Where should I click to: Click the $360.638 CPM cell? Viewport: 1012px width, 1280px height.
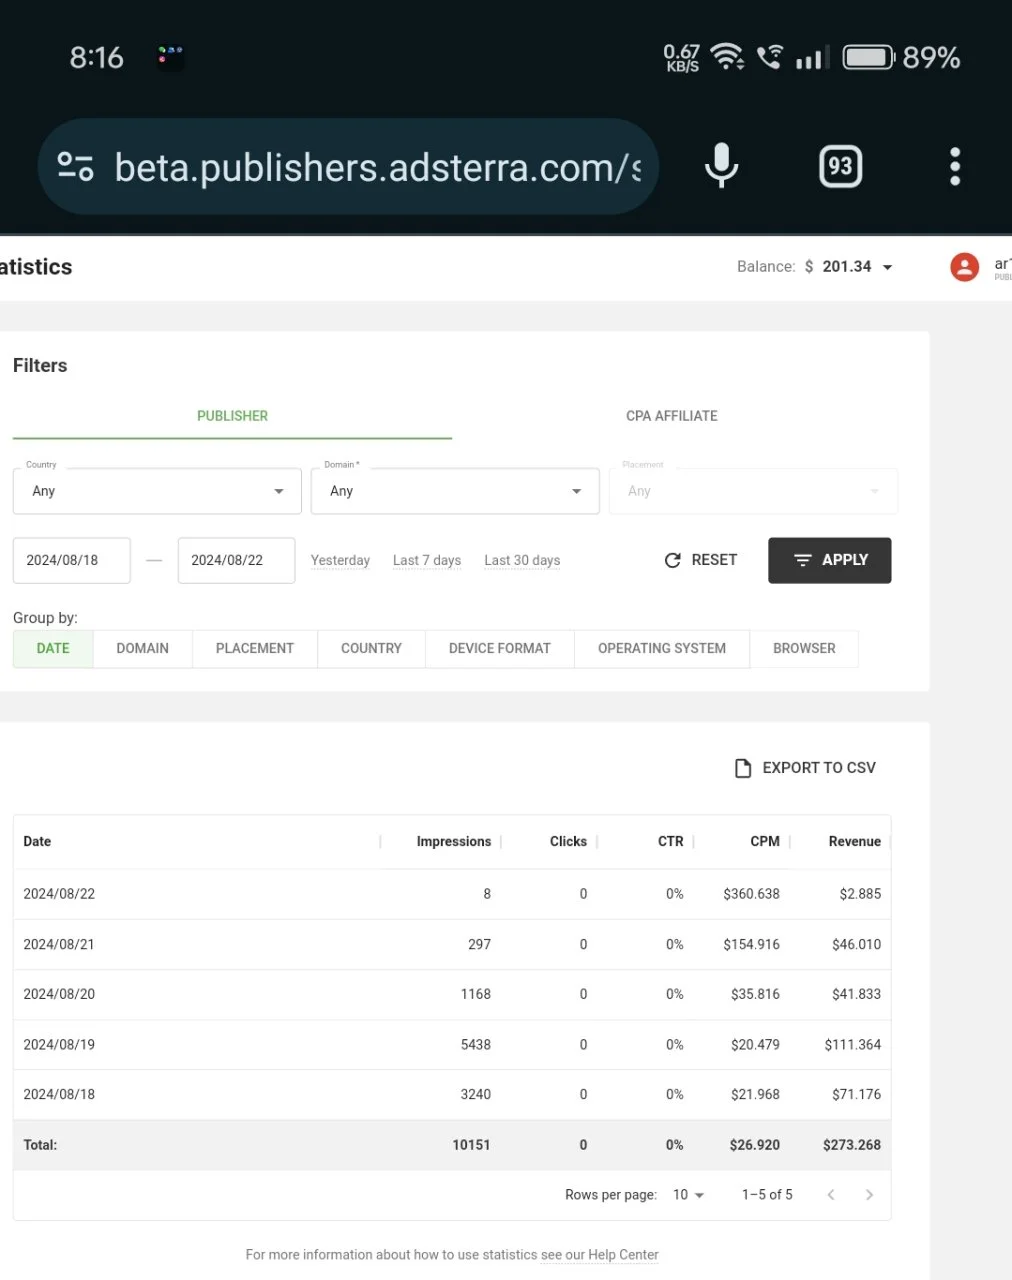(752, 894)
